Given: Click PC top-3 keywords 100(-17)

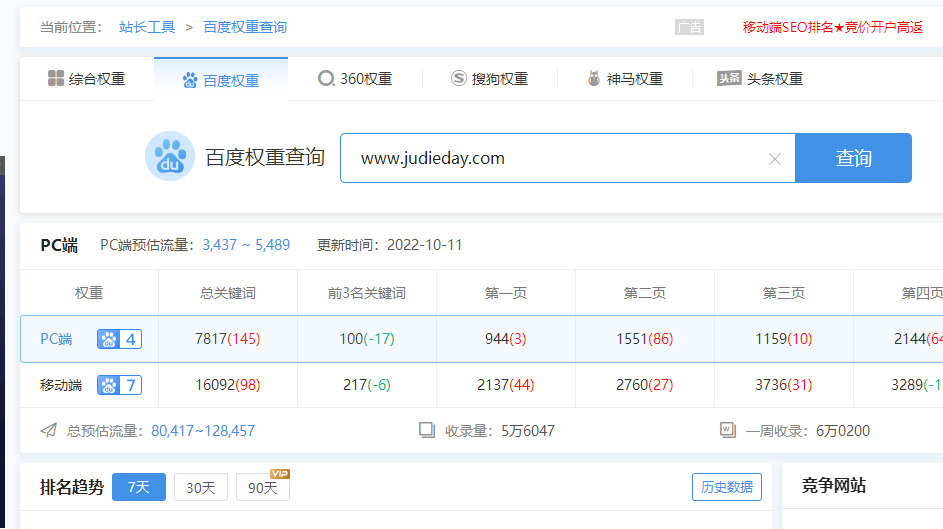Looking at the screenshot, I should point(367,339).
